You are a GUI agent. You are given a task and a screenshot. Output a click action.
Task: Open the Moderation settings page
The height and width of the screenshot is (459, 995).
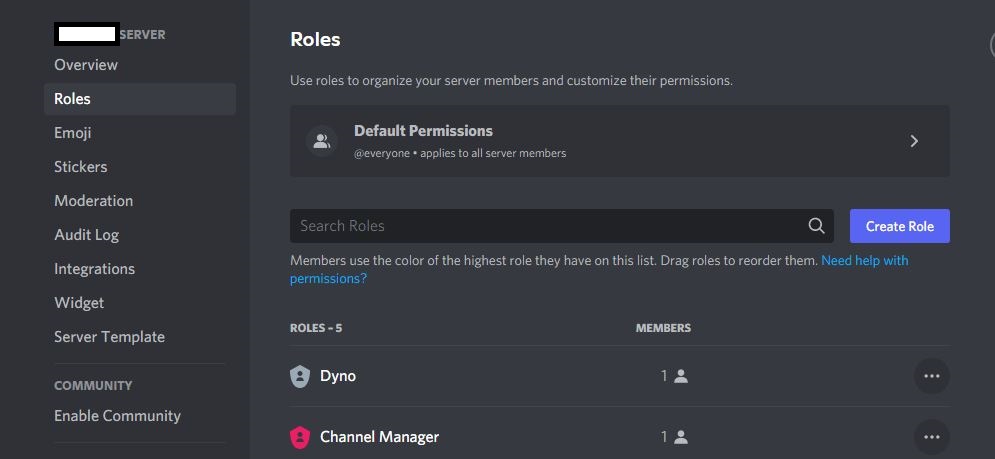pyautogui.click(x=94, y=201)
